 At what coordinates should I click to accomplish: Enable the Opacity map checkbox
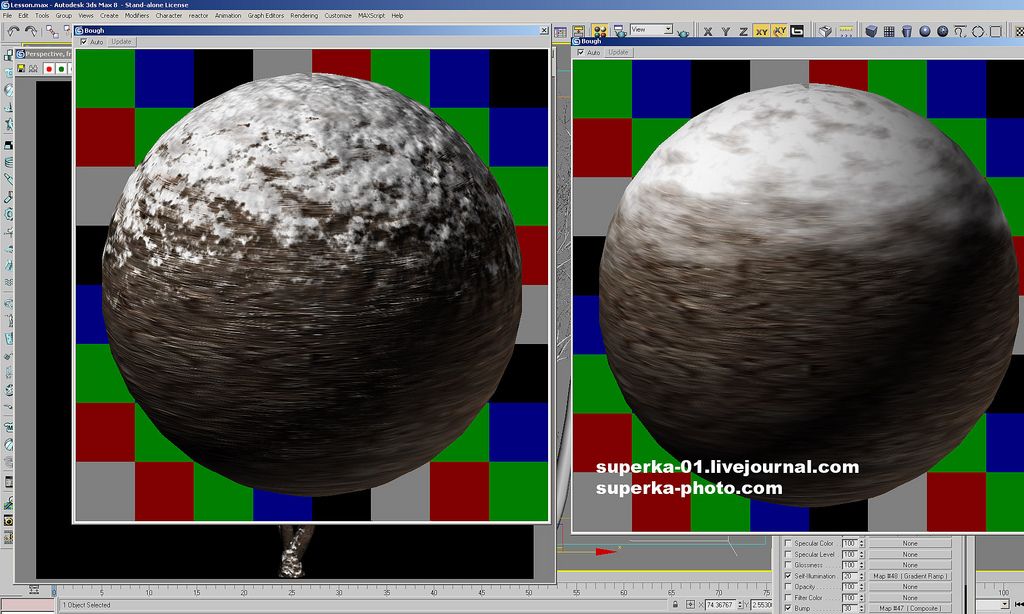pos(788,587)
